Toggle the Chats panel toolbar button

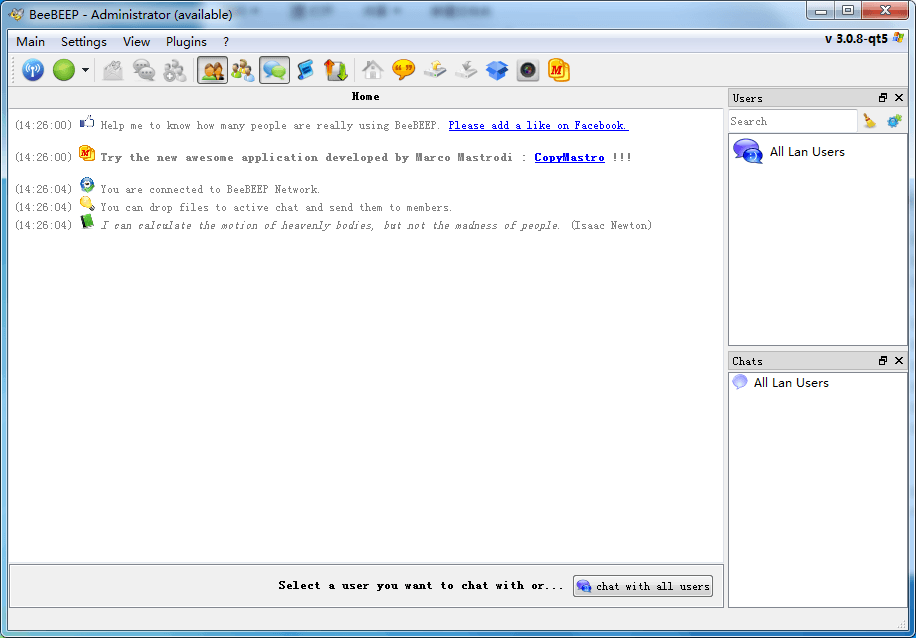tap(274, 70)
